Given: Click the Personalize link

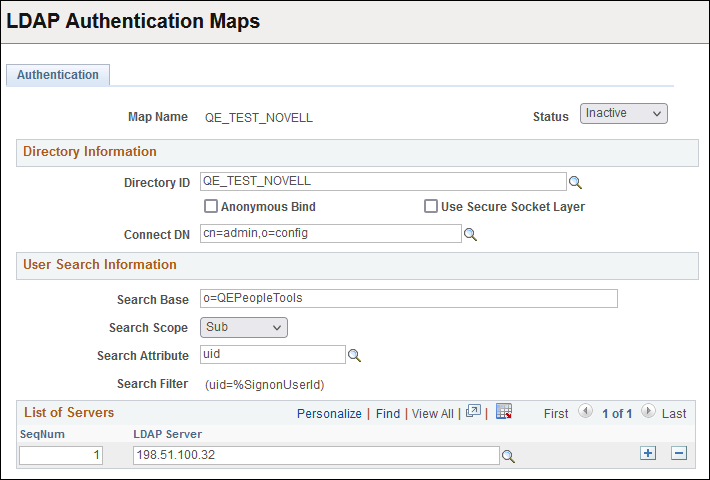Looking at the screenshot, I should point(329,413).
